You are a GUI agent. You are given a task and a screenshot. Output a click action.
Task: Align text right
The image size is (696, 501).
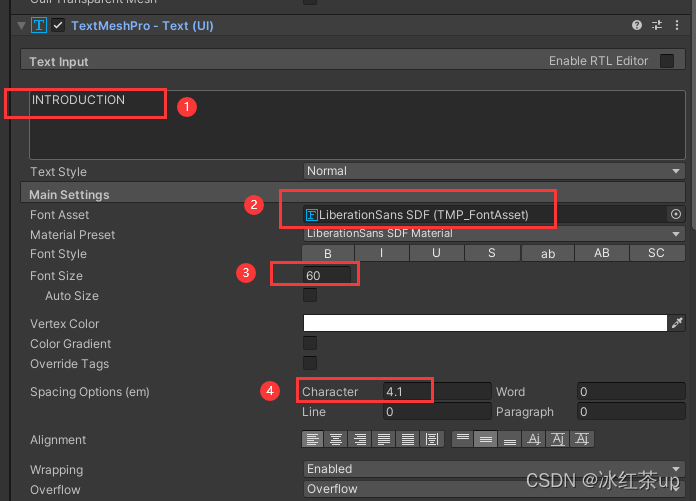pyautogui.click(x=360, y=439)
